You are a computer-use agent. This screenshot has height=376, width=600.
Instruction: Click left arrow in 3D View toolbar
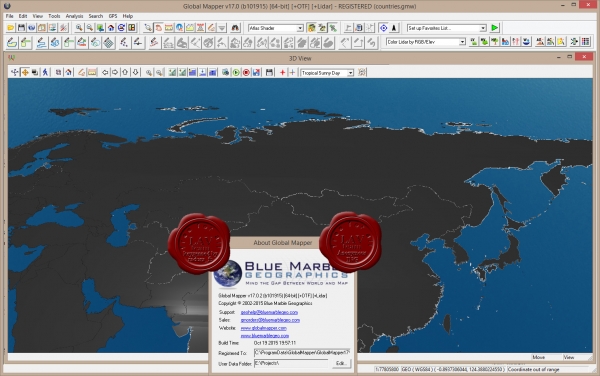pos(105,72)
